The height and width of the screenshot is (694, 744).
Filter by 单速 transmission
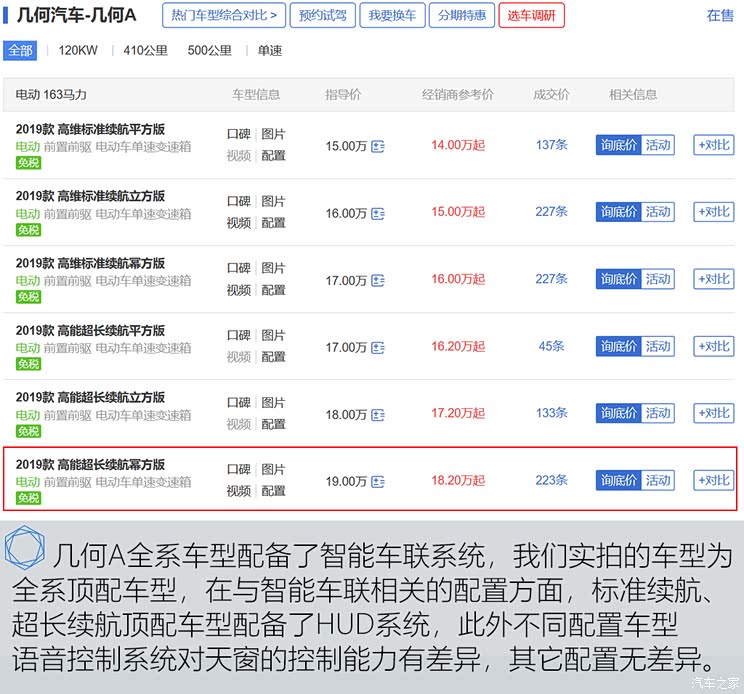click(270, 50)
